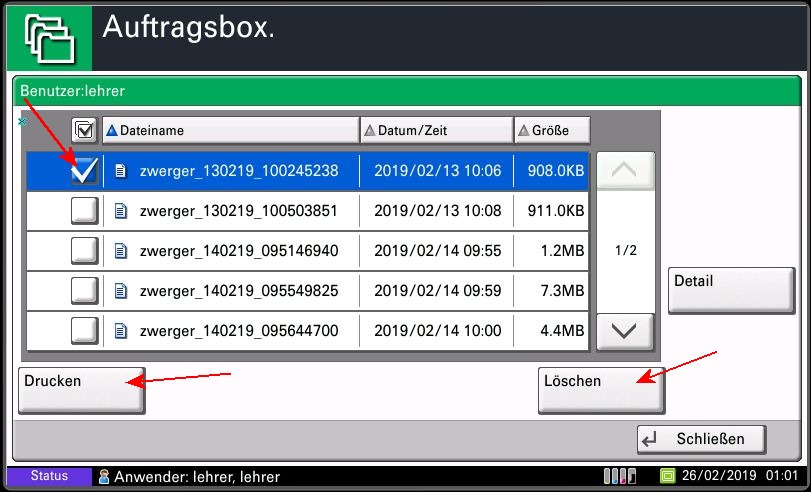Image resolution: width=811 pixels, height=492 pixels.
Task: Check the box for zwerger_130219_100503851
Action: pyautogui.click(x=84, y=211)
